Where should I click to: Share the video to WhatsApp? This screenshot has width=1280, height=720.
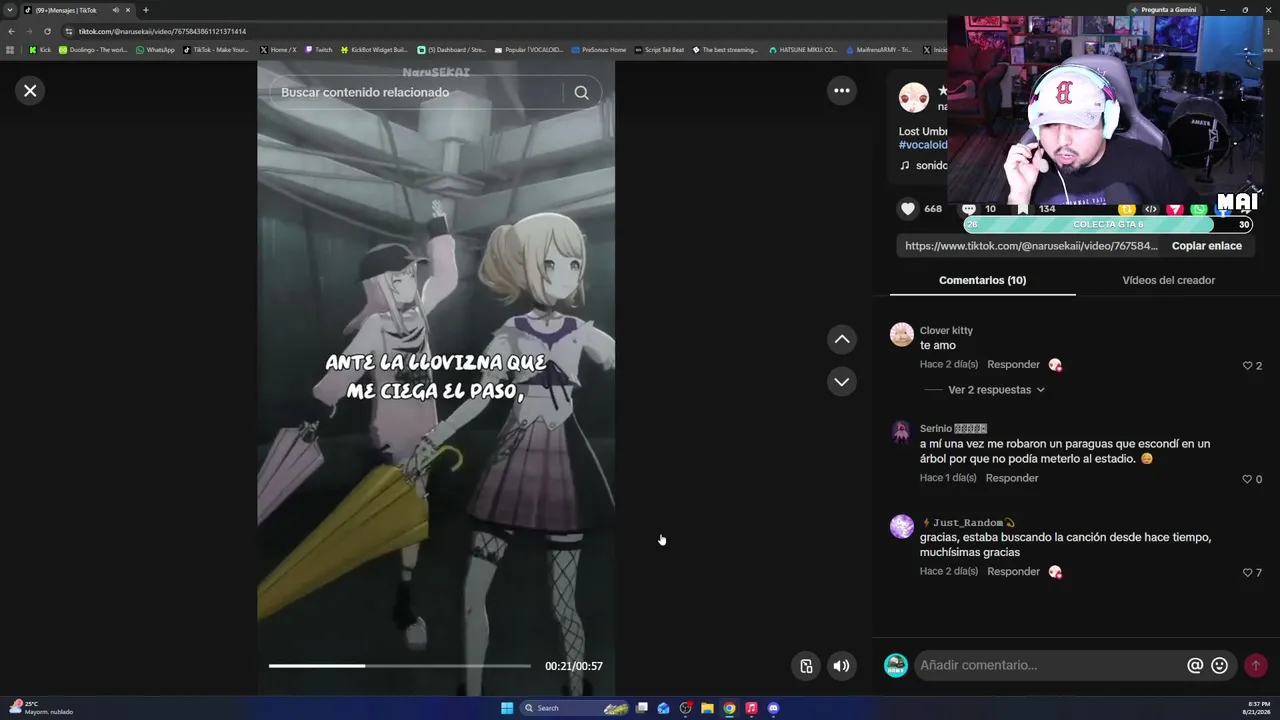(x=1199, y=209)
